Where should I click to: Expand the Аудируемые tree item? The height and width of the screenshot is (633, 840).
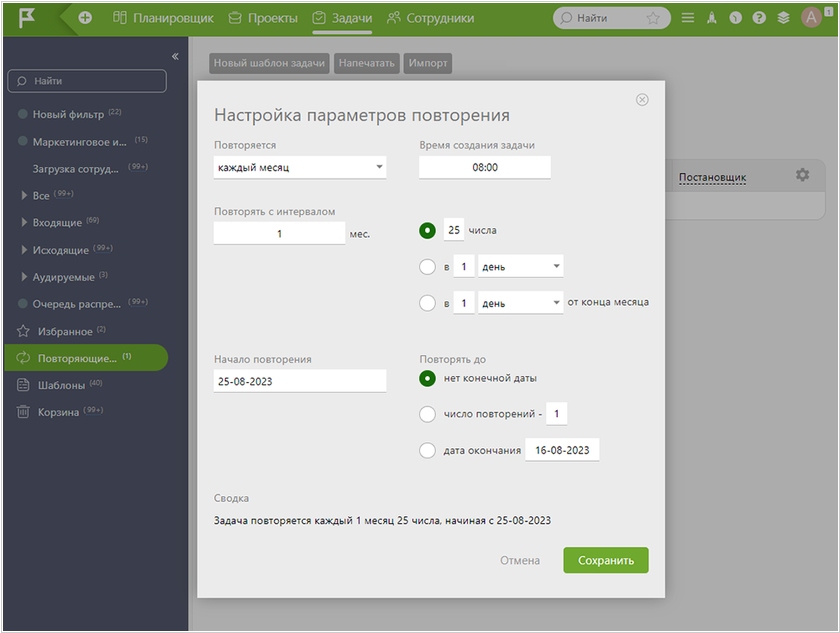pyautogui.click(x=24, y=277)
